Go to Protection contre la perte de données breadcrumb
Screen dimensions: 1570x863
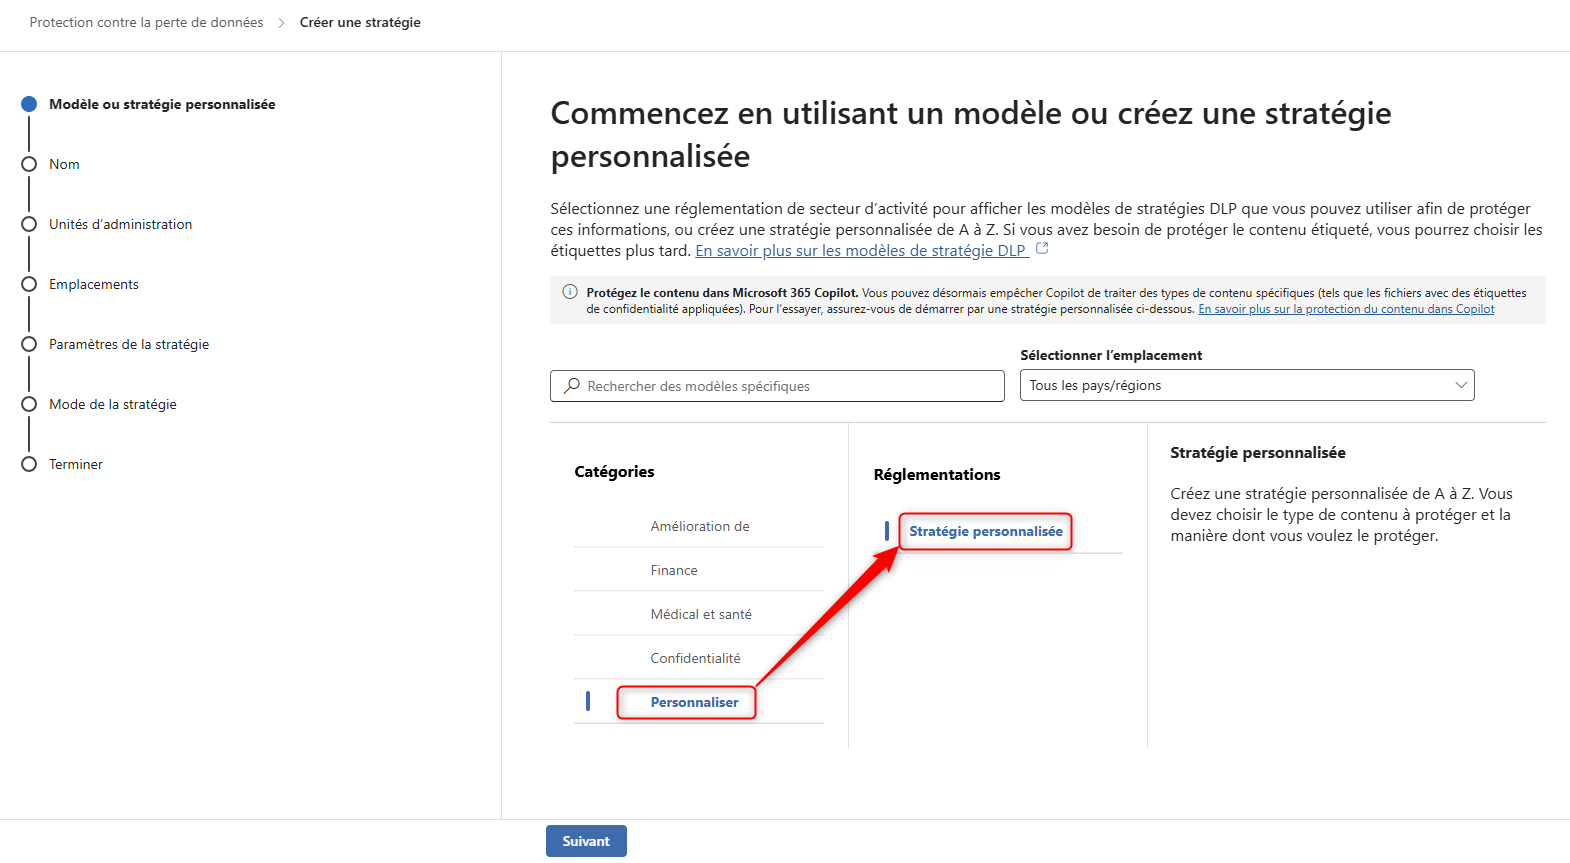[x=146, y=22]
